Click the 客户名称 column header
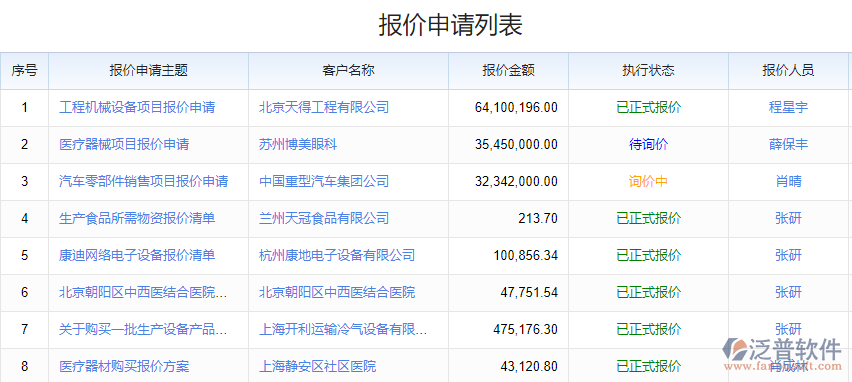 (348, 71)
